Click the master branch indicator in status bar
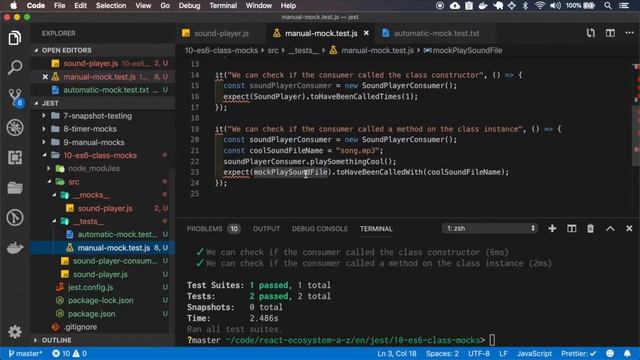This screenshot has width=640, height=360. (25, 353)
